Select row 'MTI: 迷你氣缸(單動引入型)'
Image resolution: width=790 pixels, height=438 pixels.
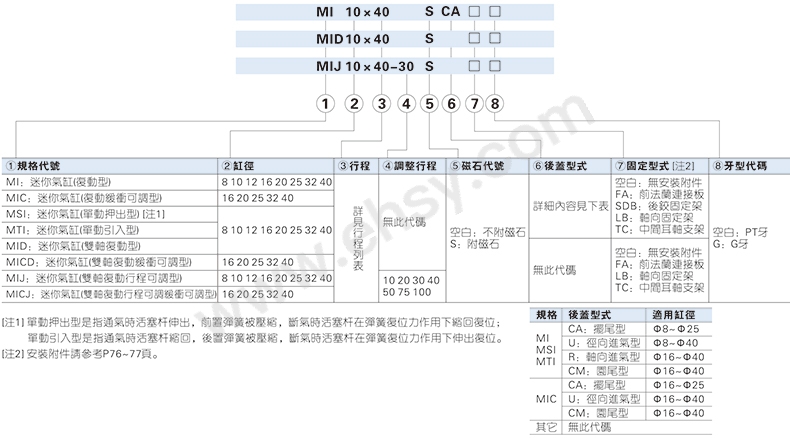pos(110,230)
